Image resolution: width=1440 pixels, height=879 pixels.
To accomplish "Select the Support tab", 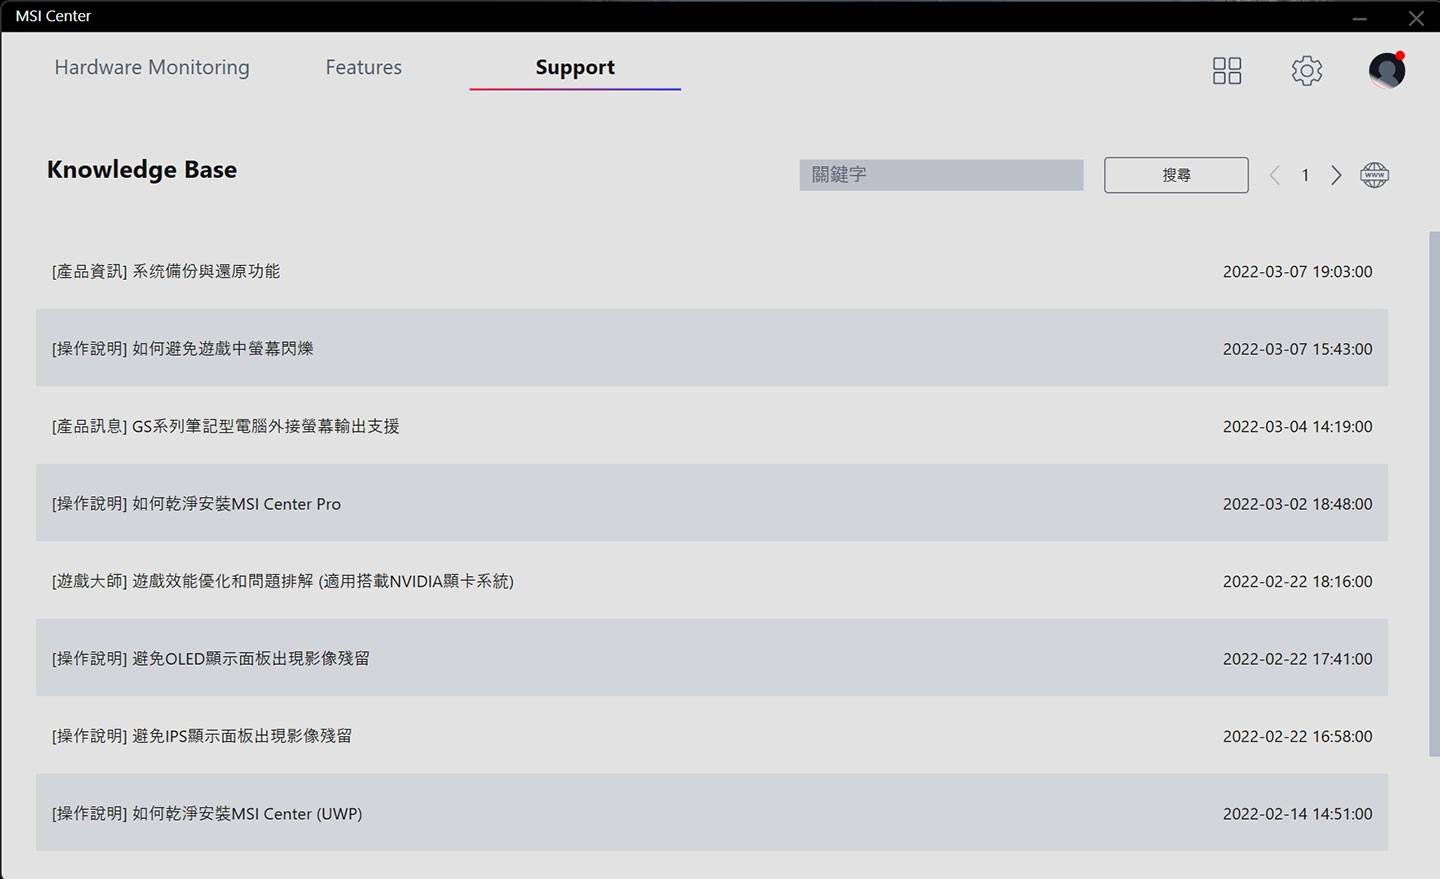I will pos(575,67).
